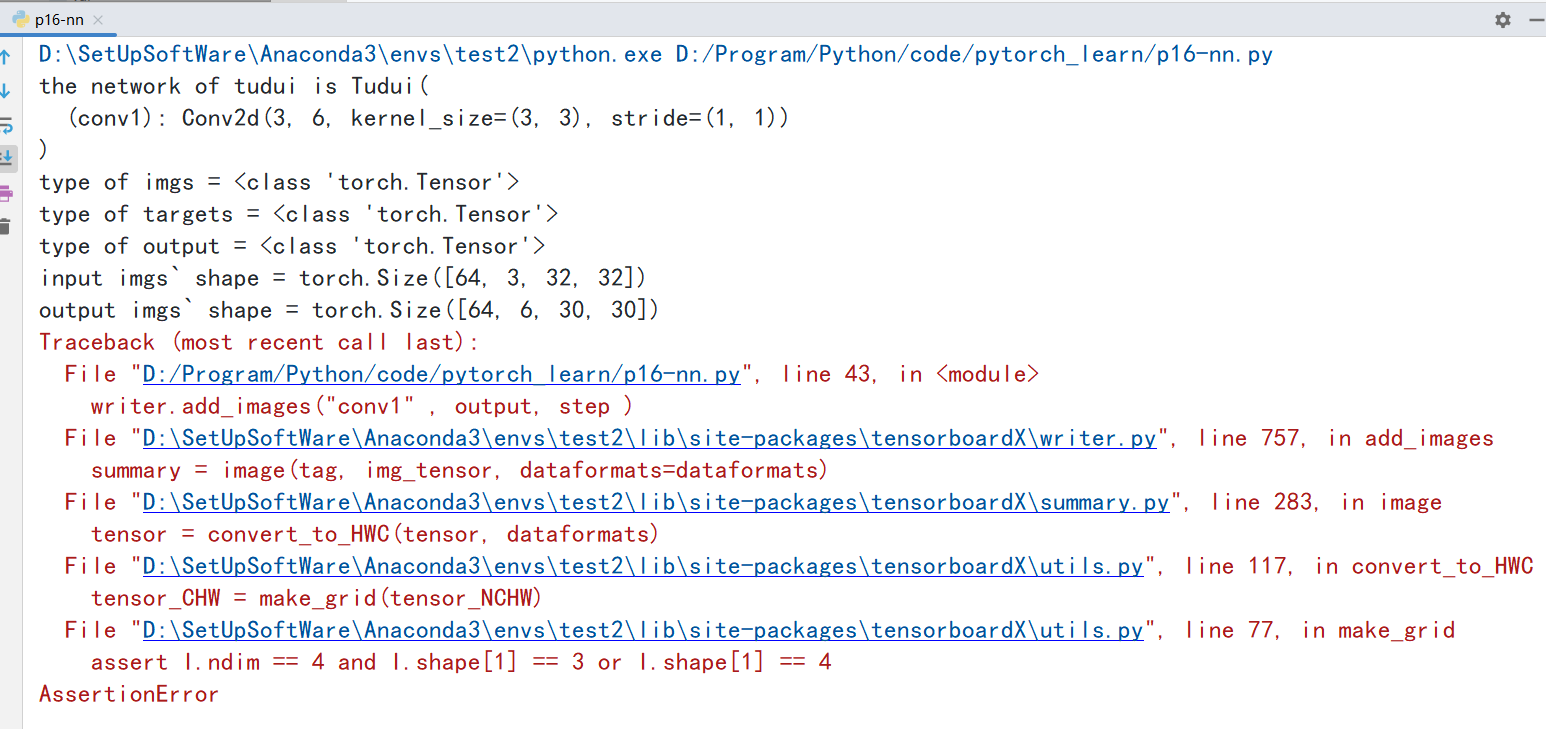Open the run panel gear settings
The image size is (1546, 729).
[x=1502, y=19]
